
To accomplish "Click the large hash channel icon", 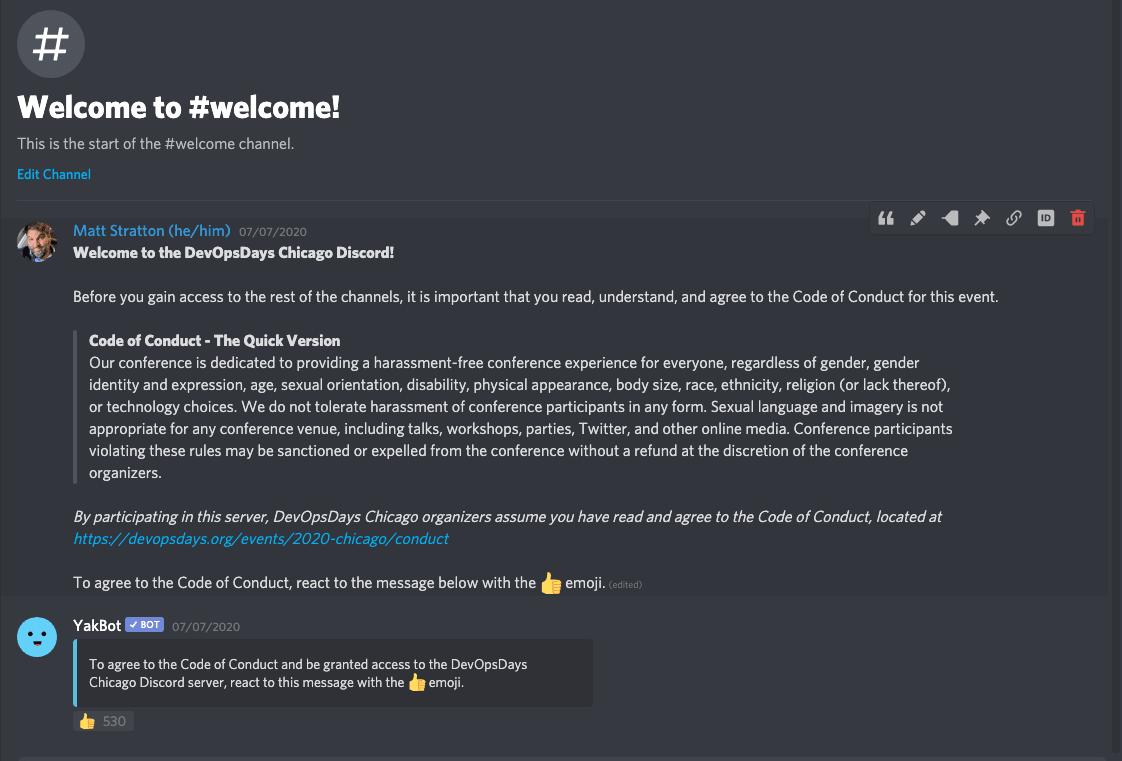I will click(x=51, y=44).
